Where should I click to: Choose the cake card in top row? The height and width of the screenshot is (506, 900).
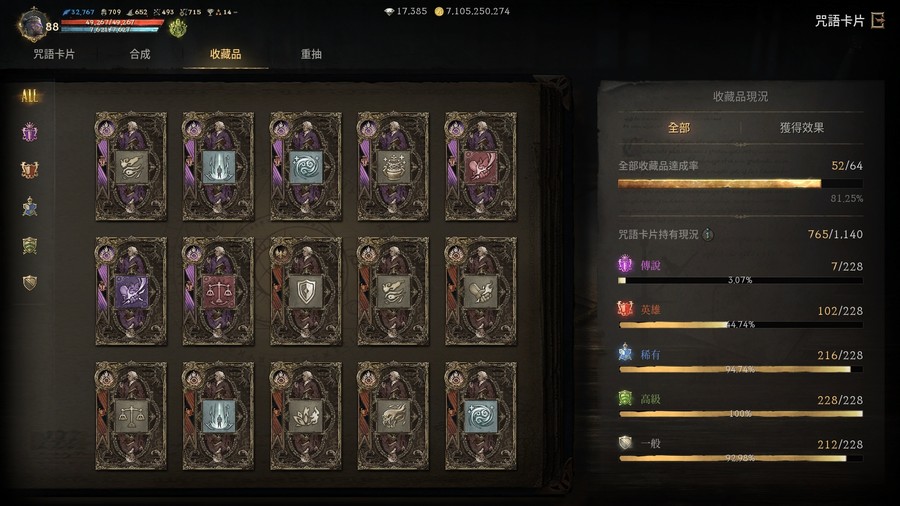pyautogui.click(x=393, y=166)
